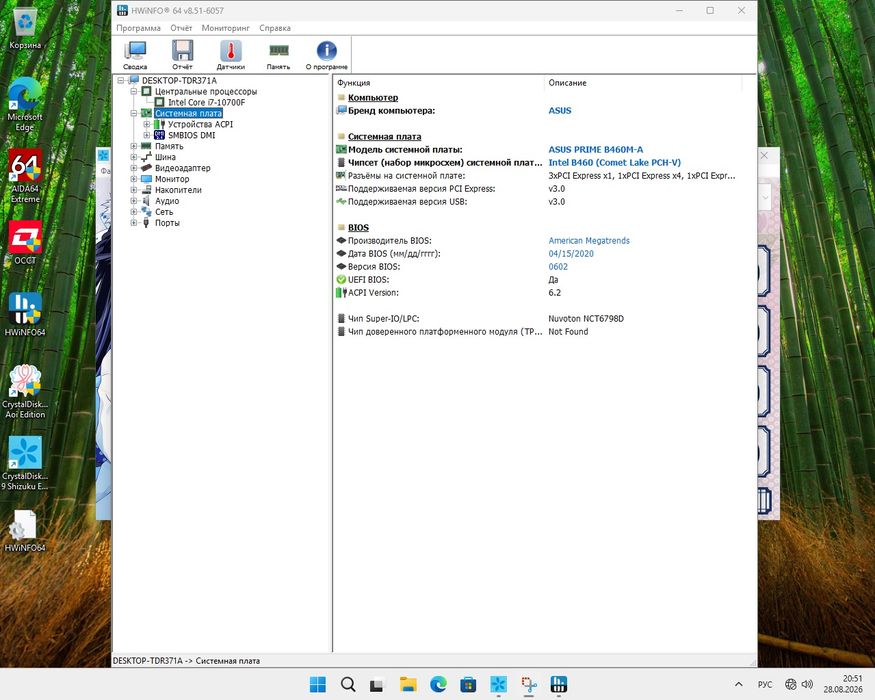875x700 pixels.
Task: Select the ACPI Version row
Action: point(539,293)
